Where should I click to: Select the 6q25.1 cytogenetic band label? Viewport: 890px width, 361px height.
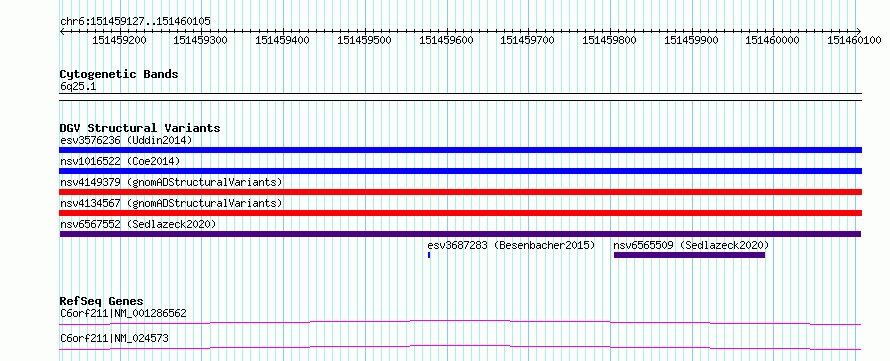(x=78, y=86)
